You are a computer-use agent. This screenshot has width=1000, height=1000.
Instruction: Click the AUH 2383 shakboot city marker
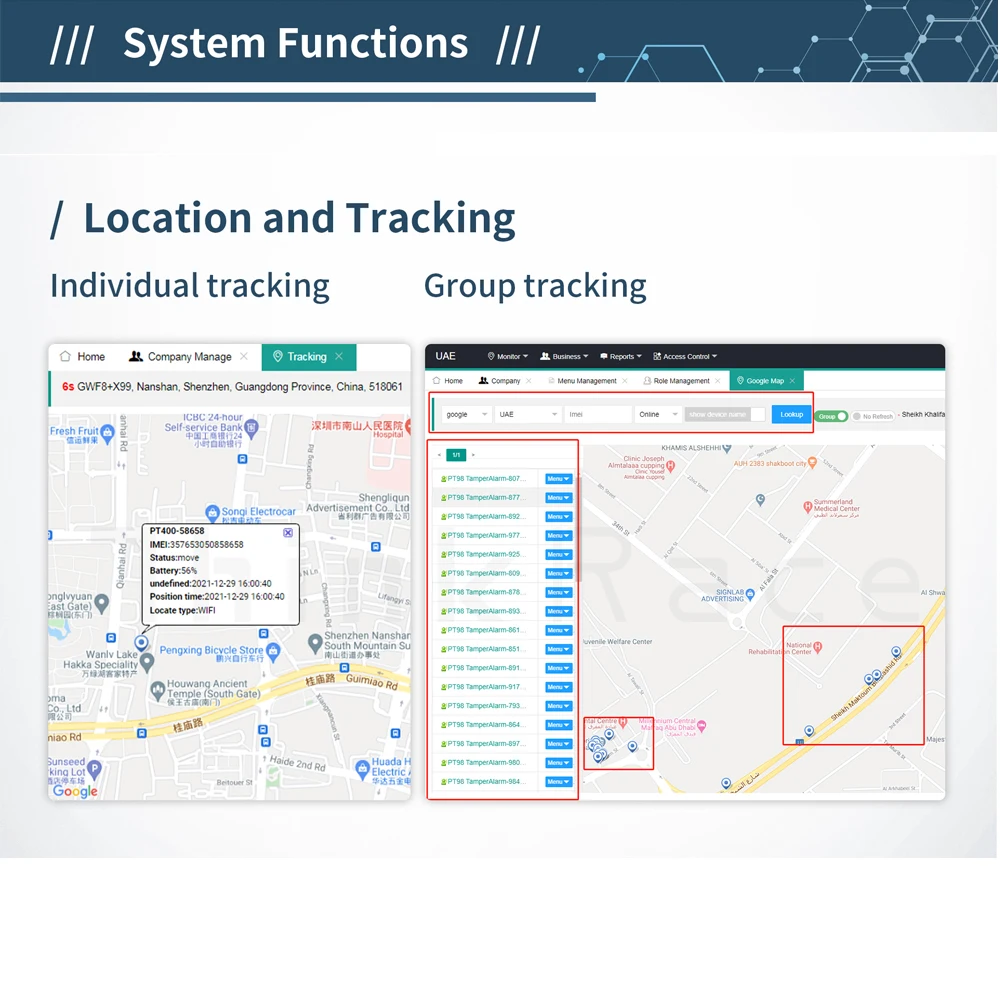(x=812, y=462)
